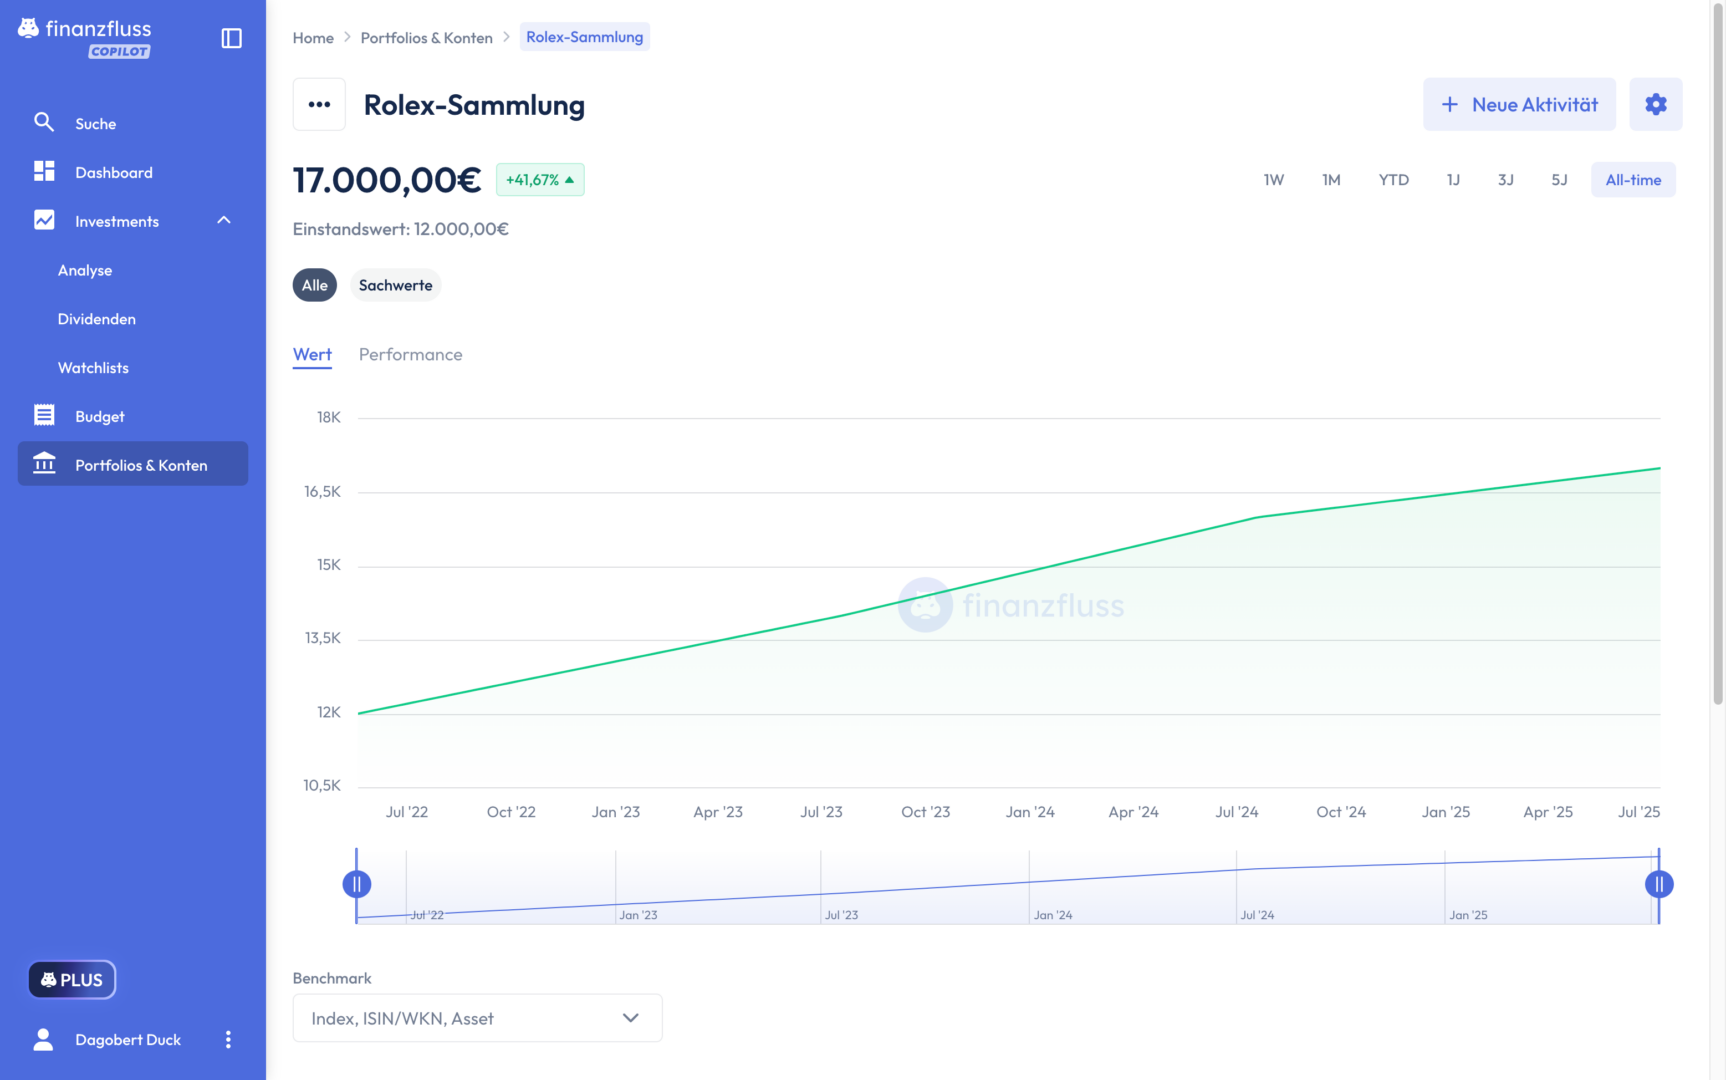Click the Dagobert Duck user avatar icon

coord(43,1039)
